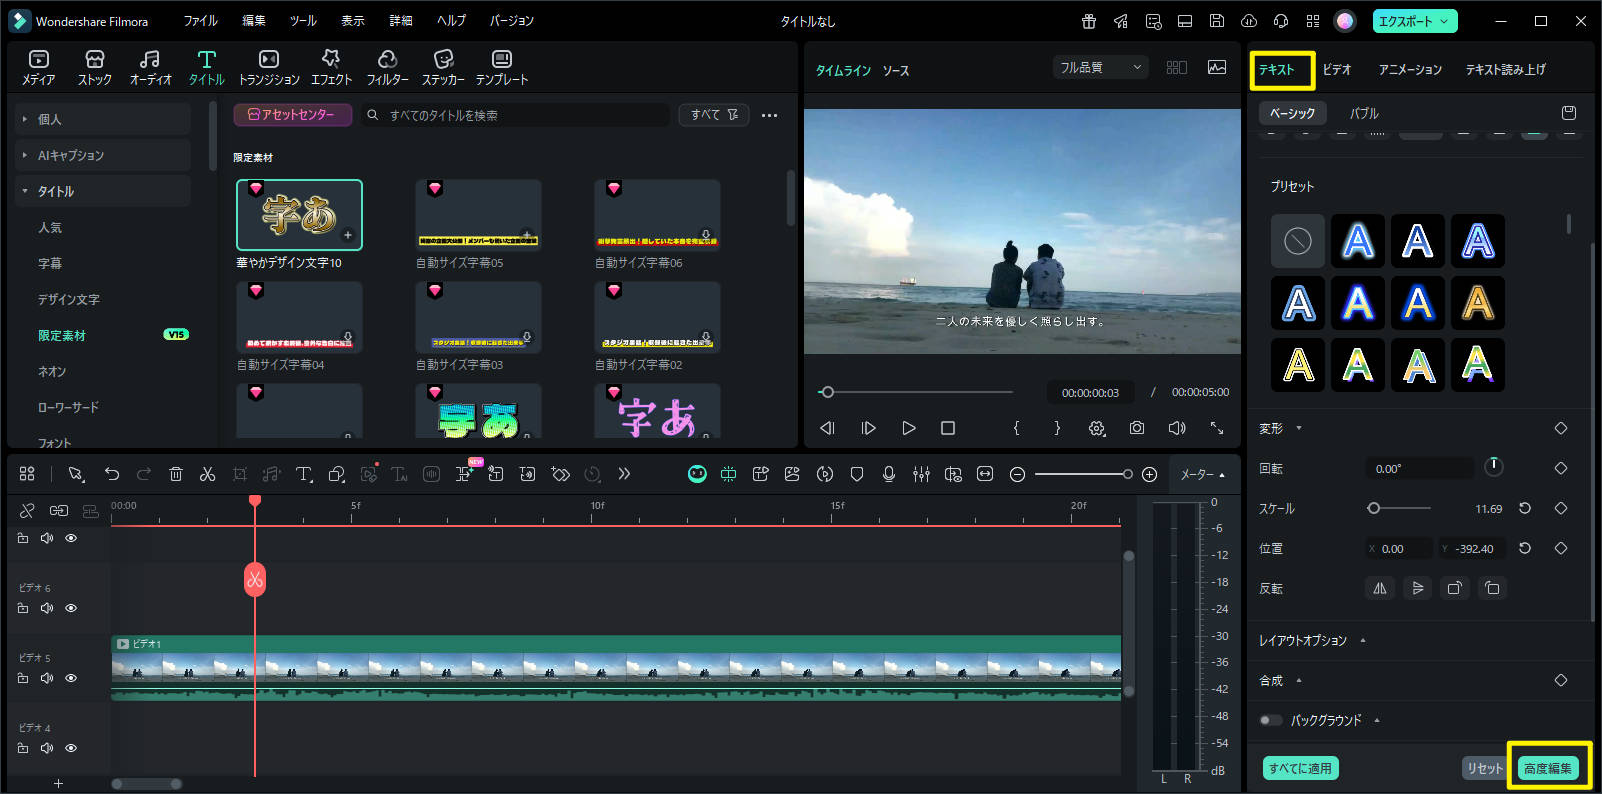1602x794 pixels.
Task: Click the スケール slider
Action: pos(1400,508)
